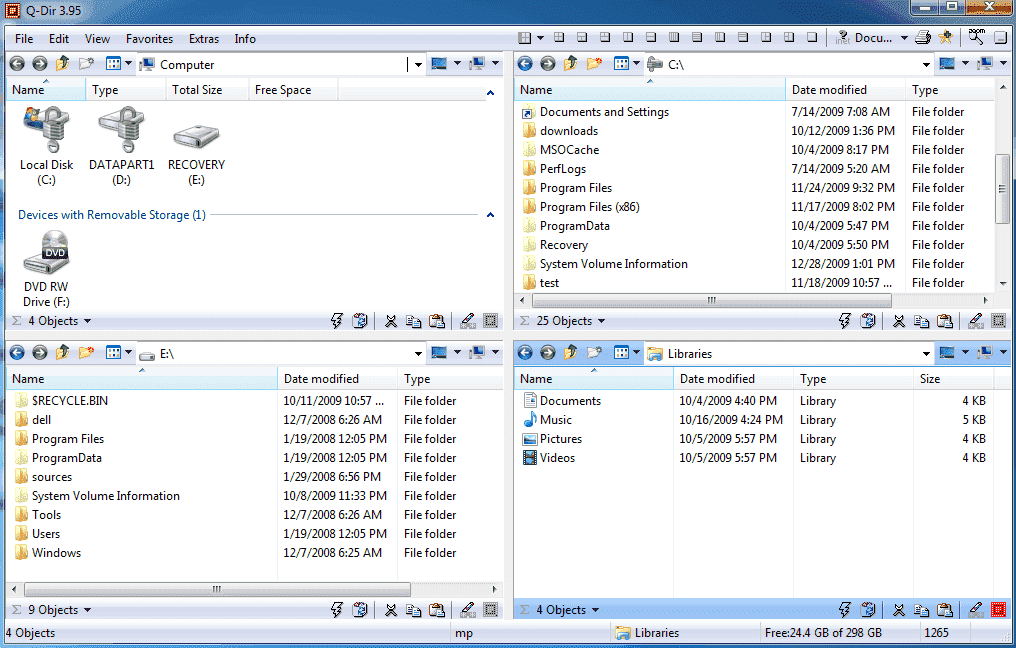
Task: Refresh the C:\ pane with the lightning icon
Action: (x=845, y=320)
